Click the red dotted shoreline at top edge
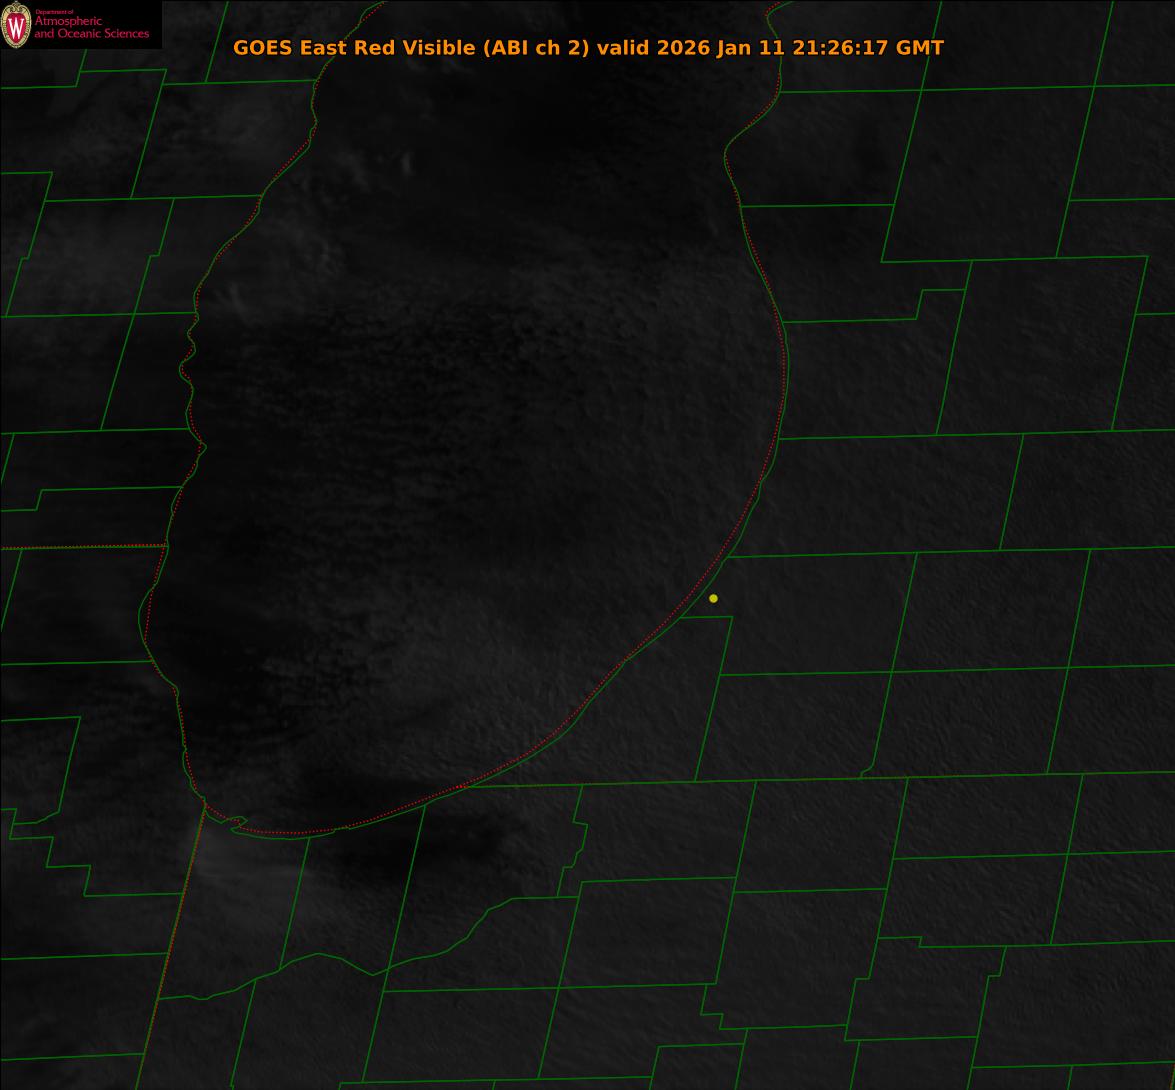Viewport: 1175px width, 1090px height. click(770, 10)
